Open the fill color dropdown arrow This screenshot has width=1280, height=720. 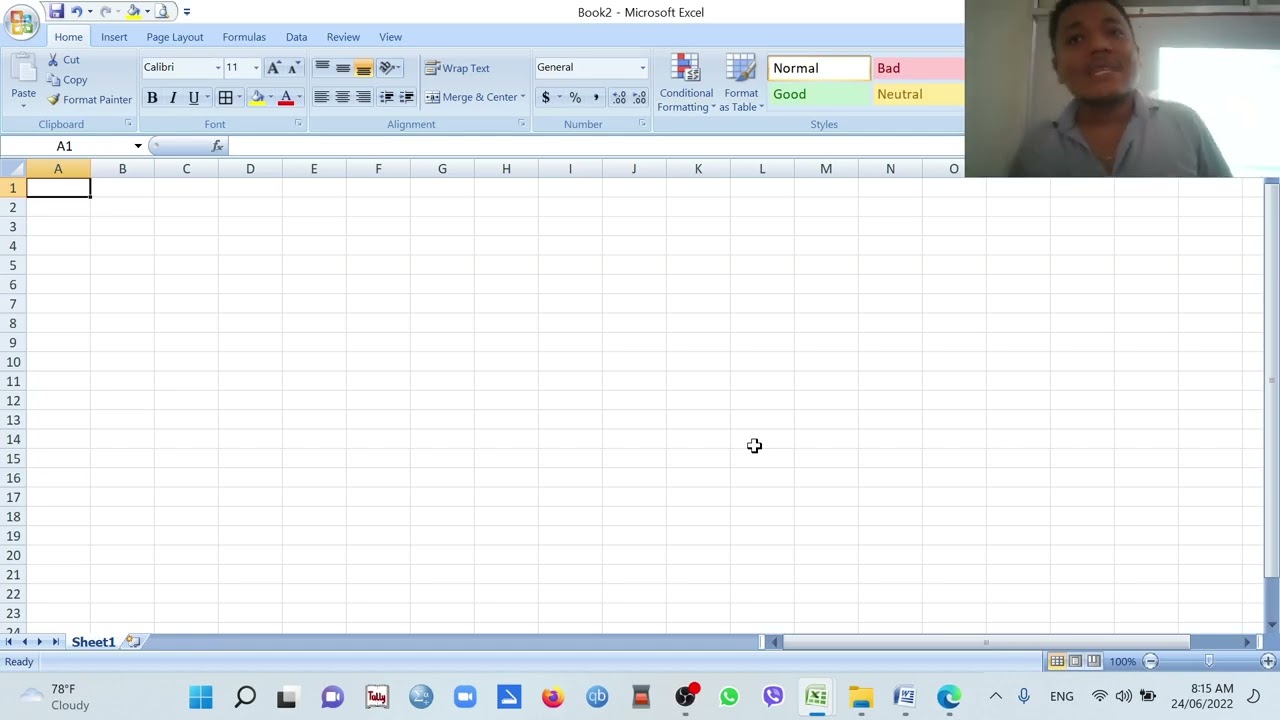coord(271,97)
